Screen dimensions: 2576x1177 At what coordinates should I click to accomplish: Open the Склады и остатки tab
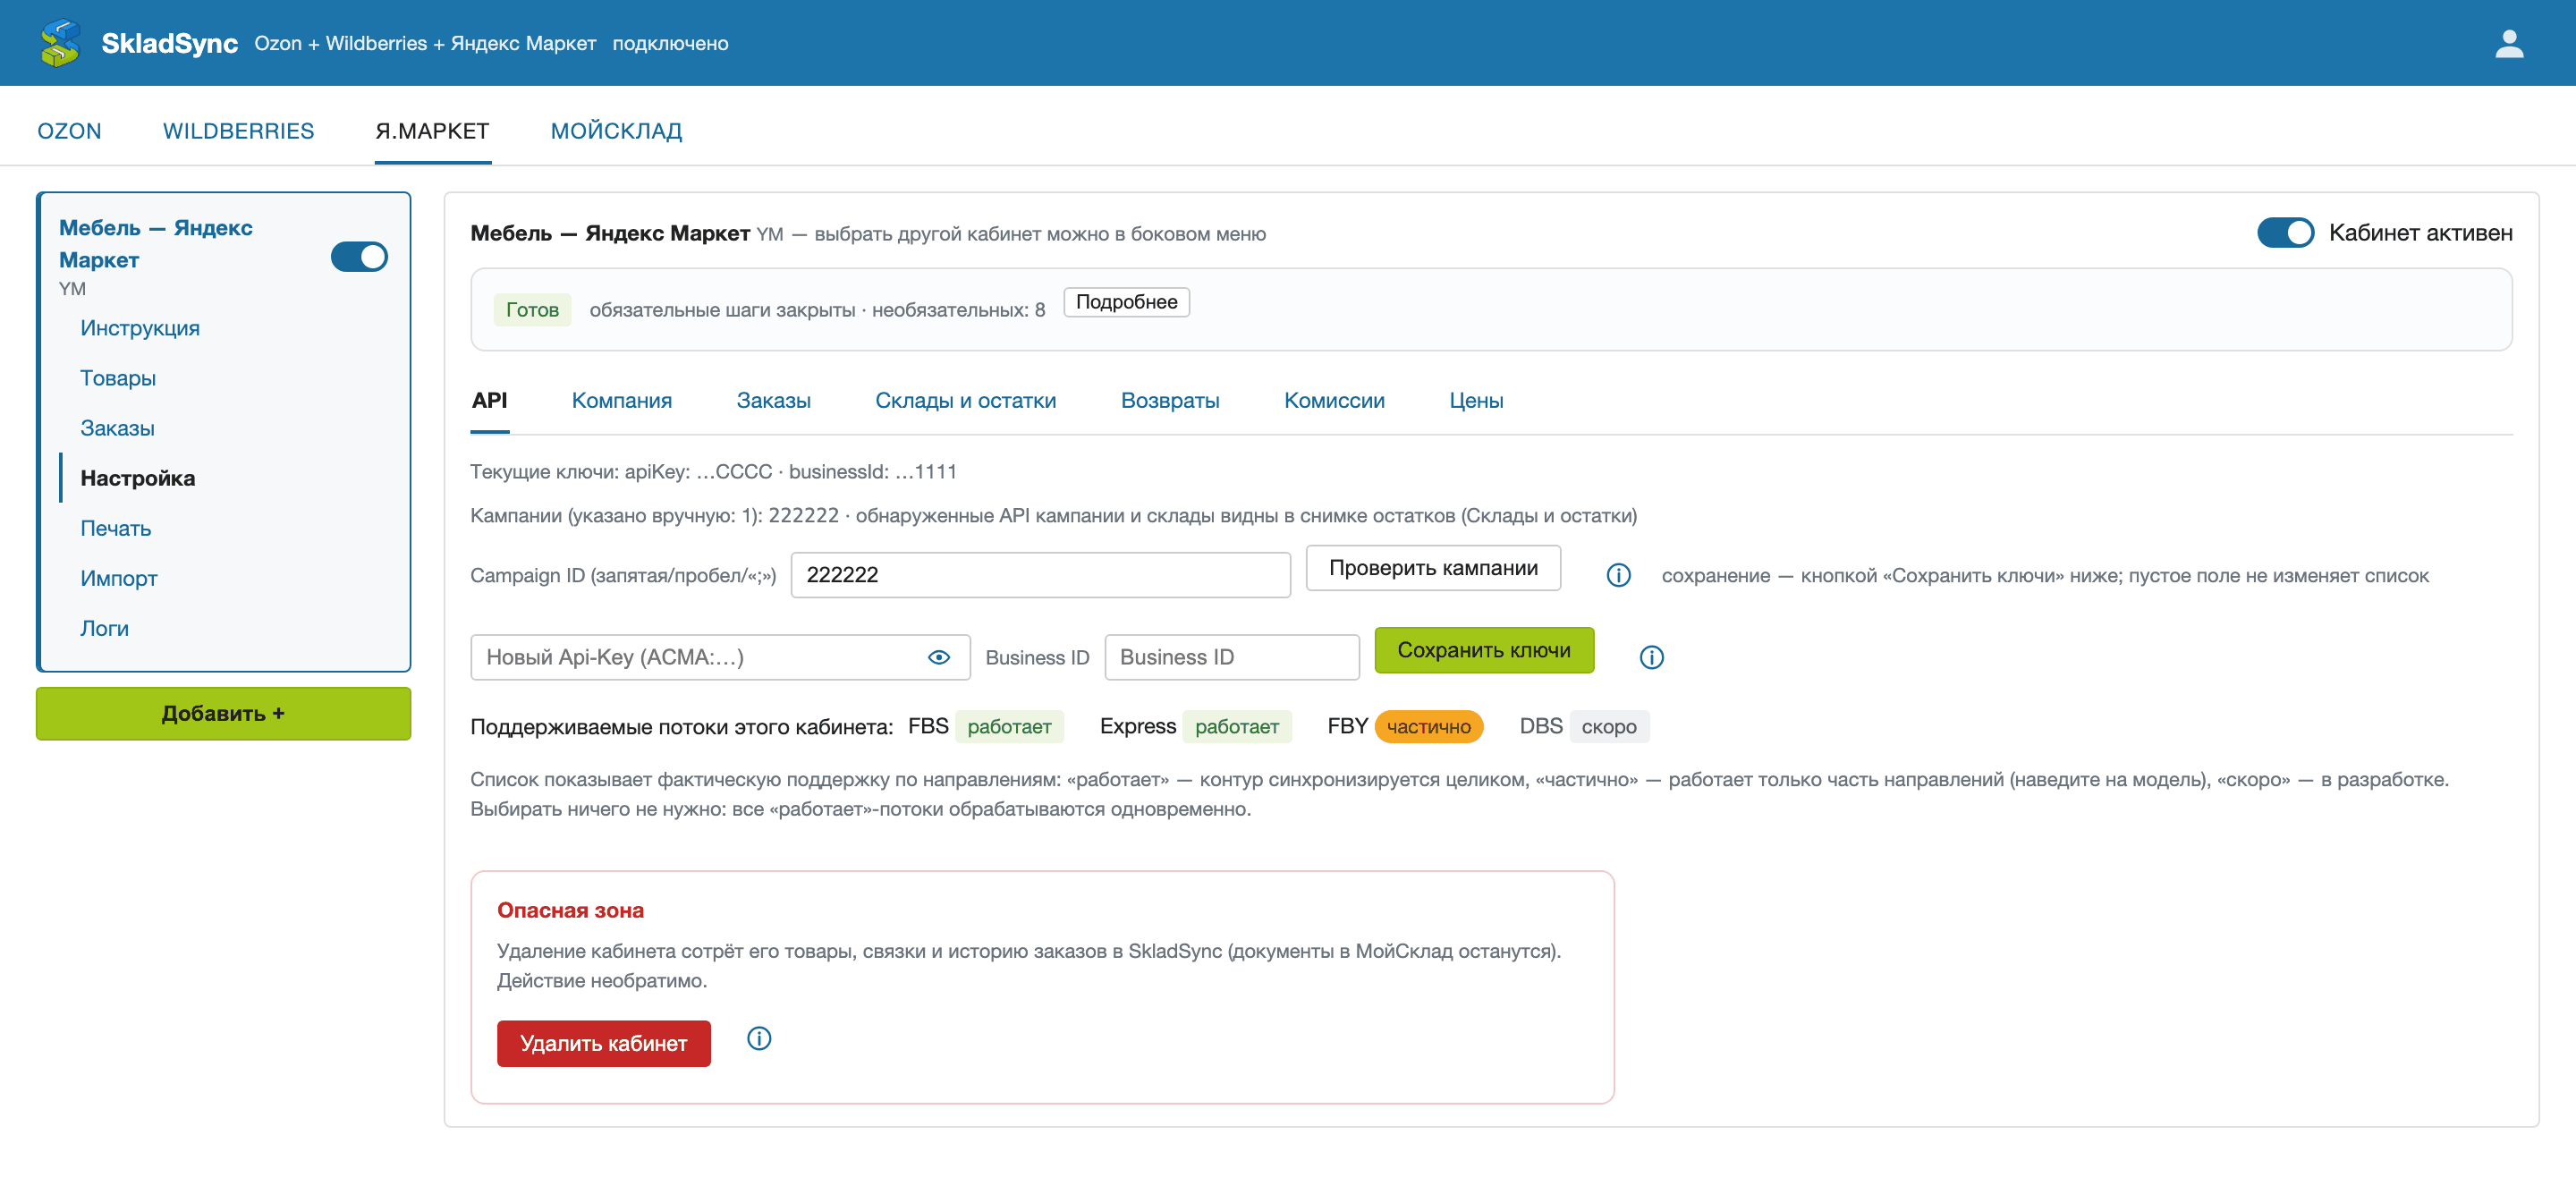click(965, 400)
